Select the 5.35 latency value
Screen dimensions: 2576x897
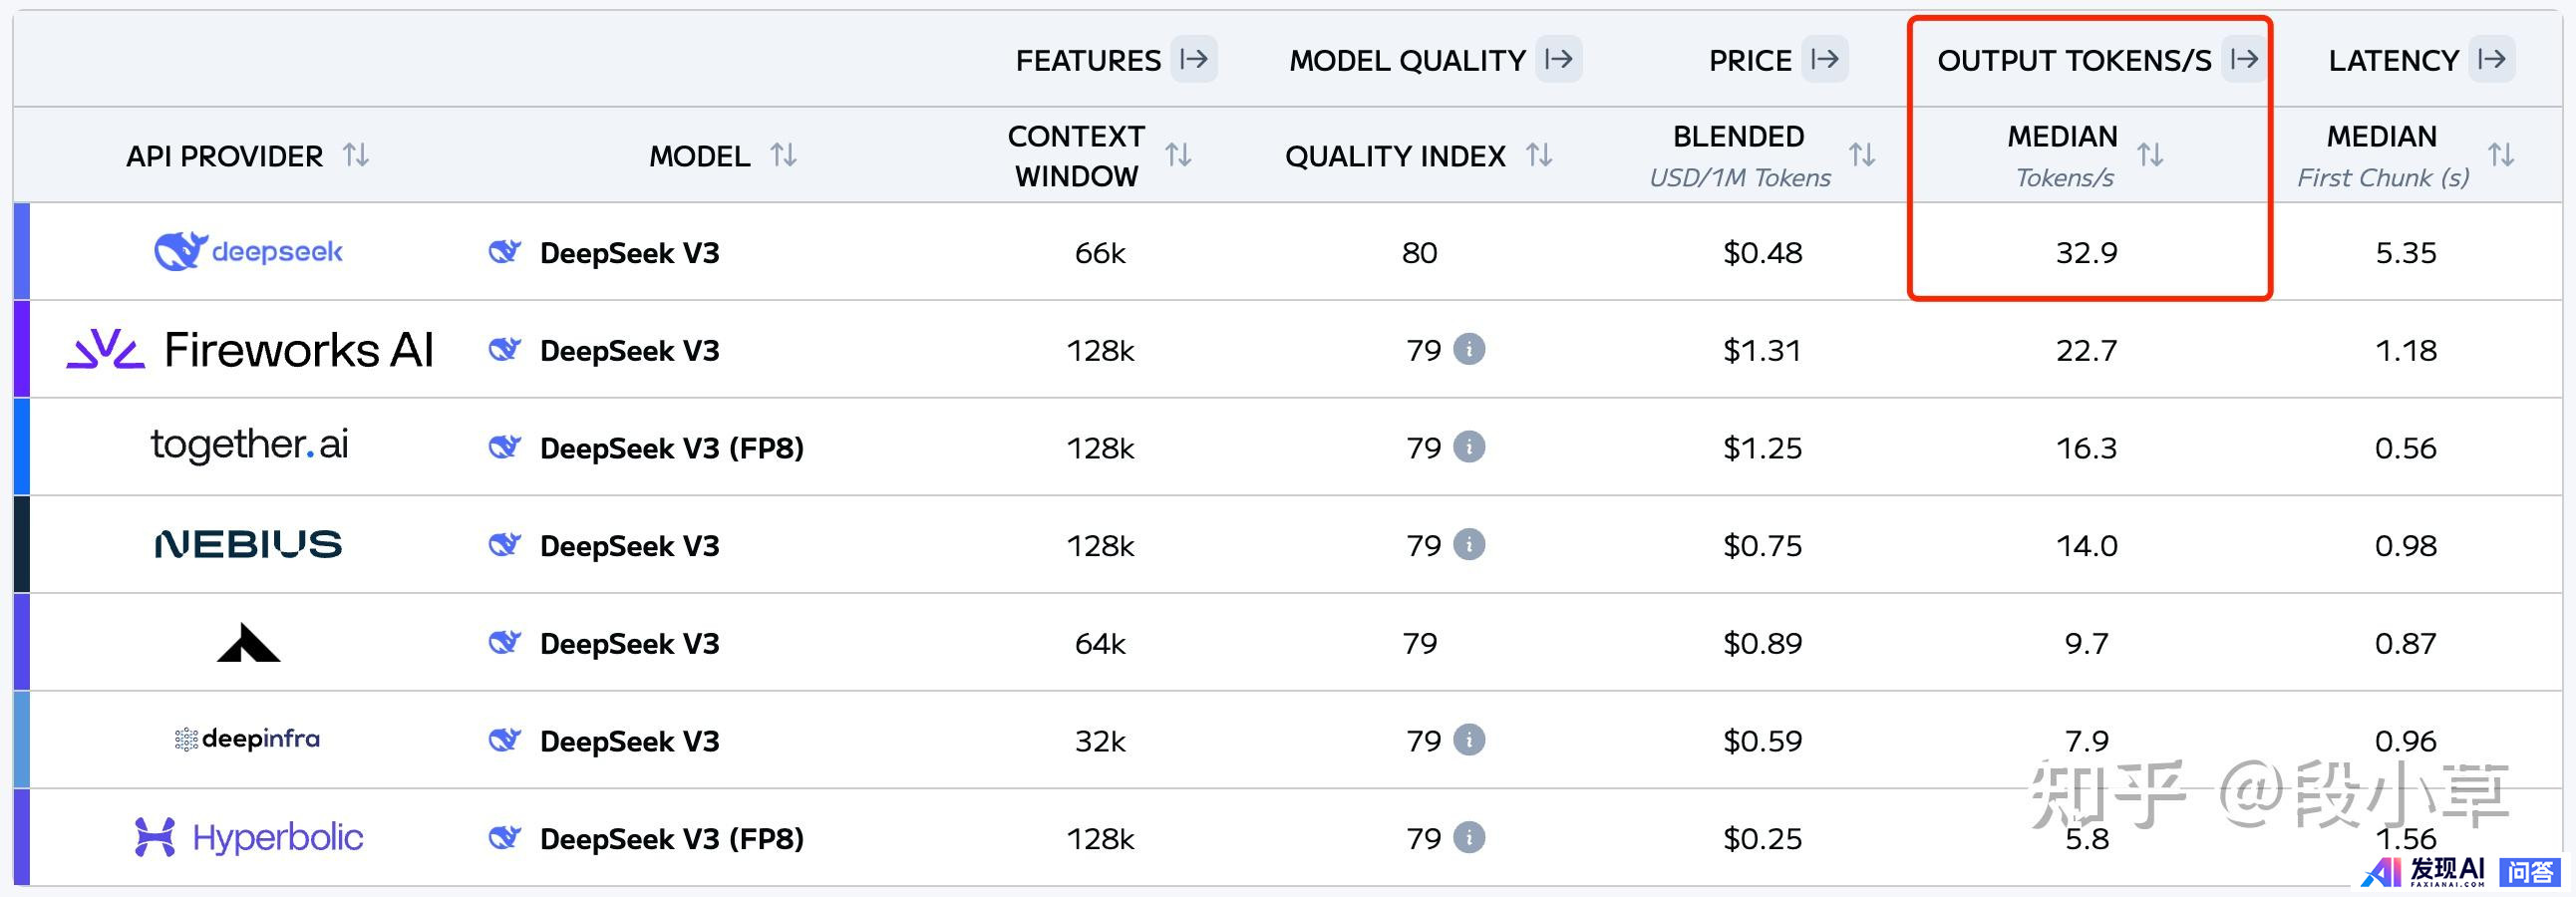(2405, 252)
